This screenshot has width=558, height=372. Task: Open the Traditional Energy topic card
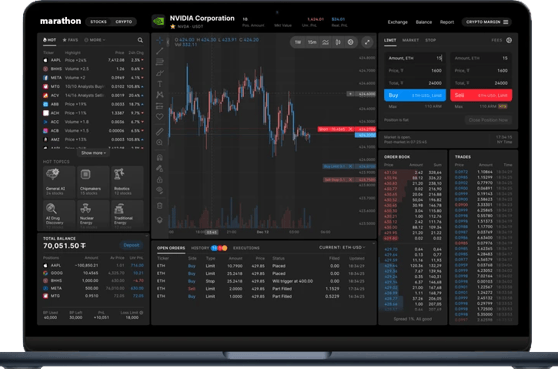click(x=127, y=214)
